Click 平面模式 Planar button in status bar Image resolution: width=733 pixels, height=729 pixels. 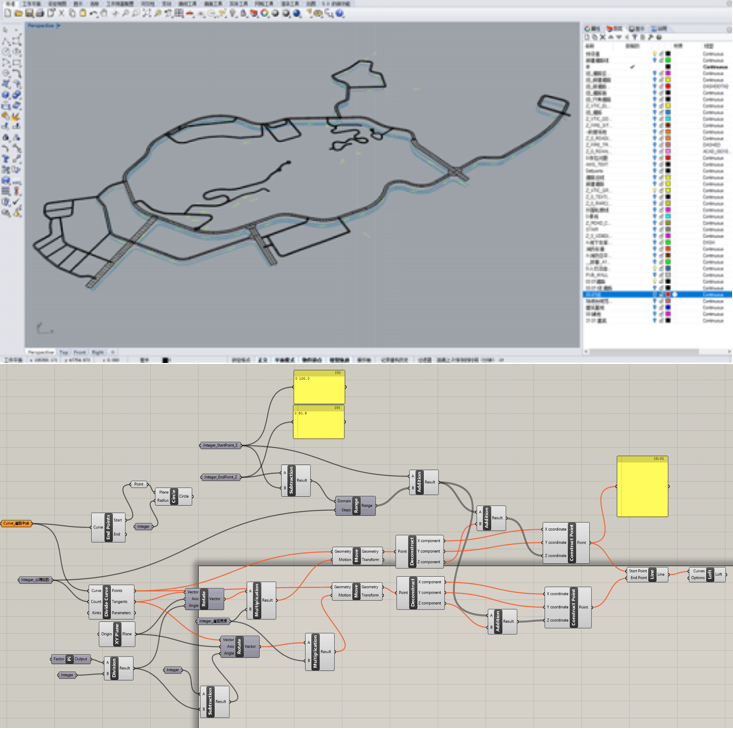click(284, 360)
